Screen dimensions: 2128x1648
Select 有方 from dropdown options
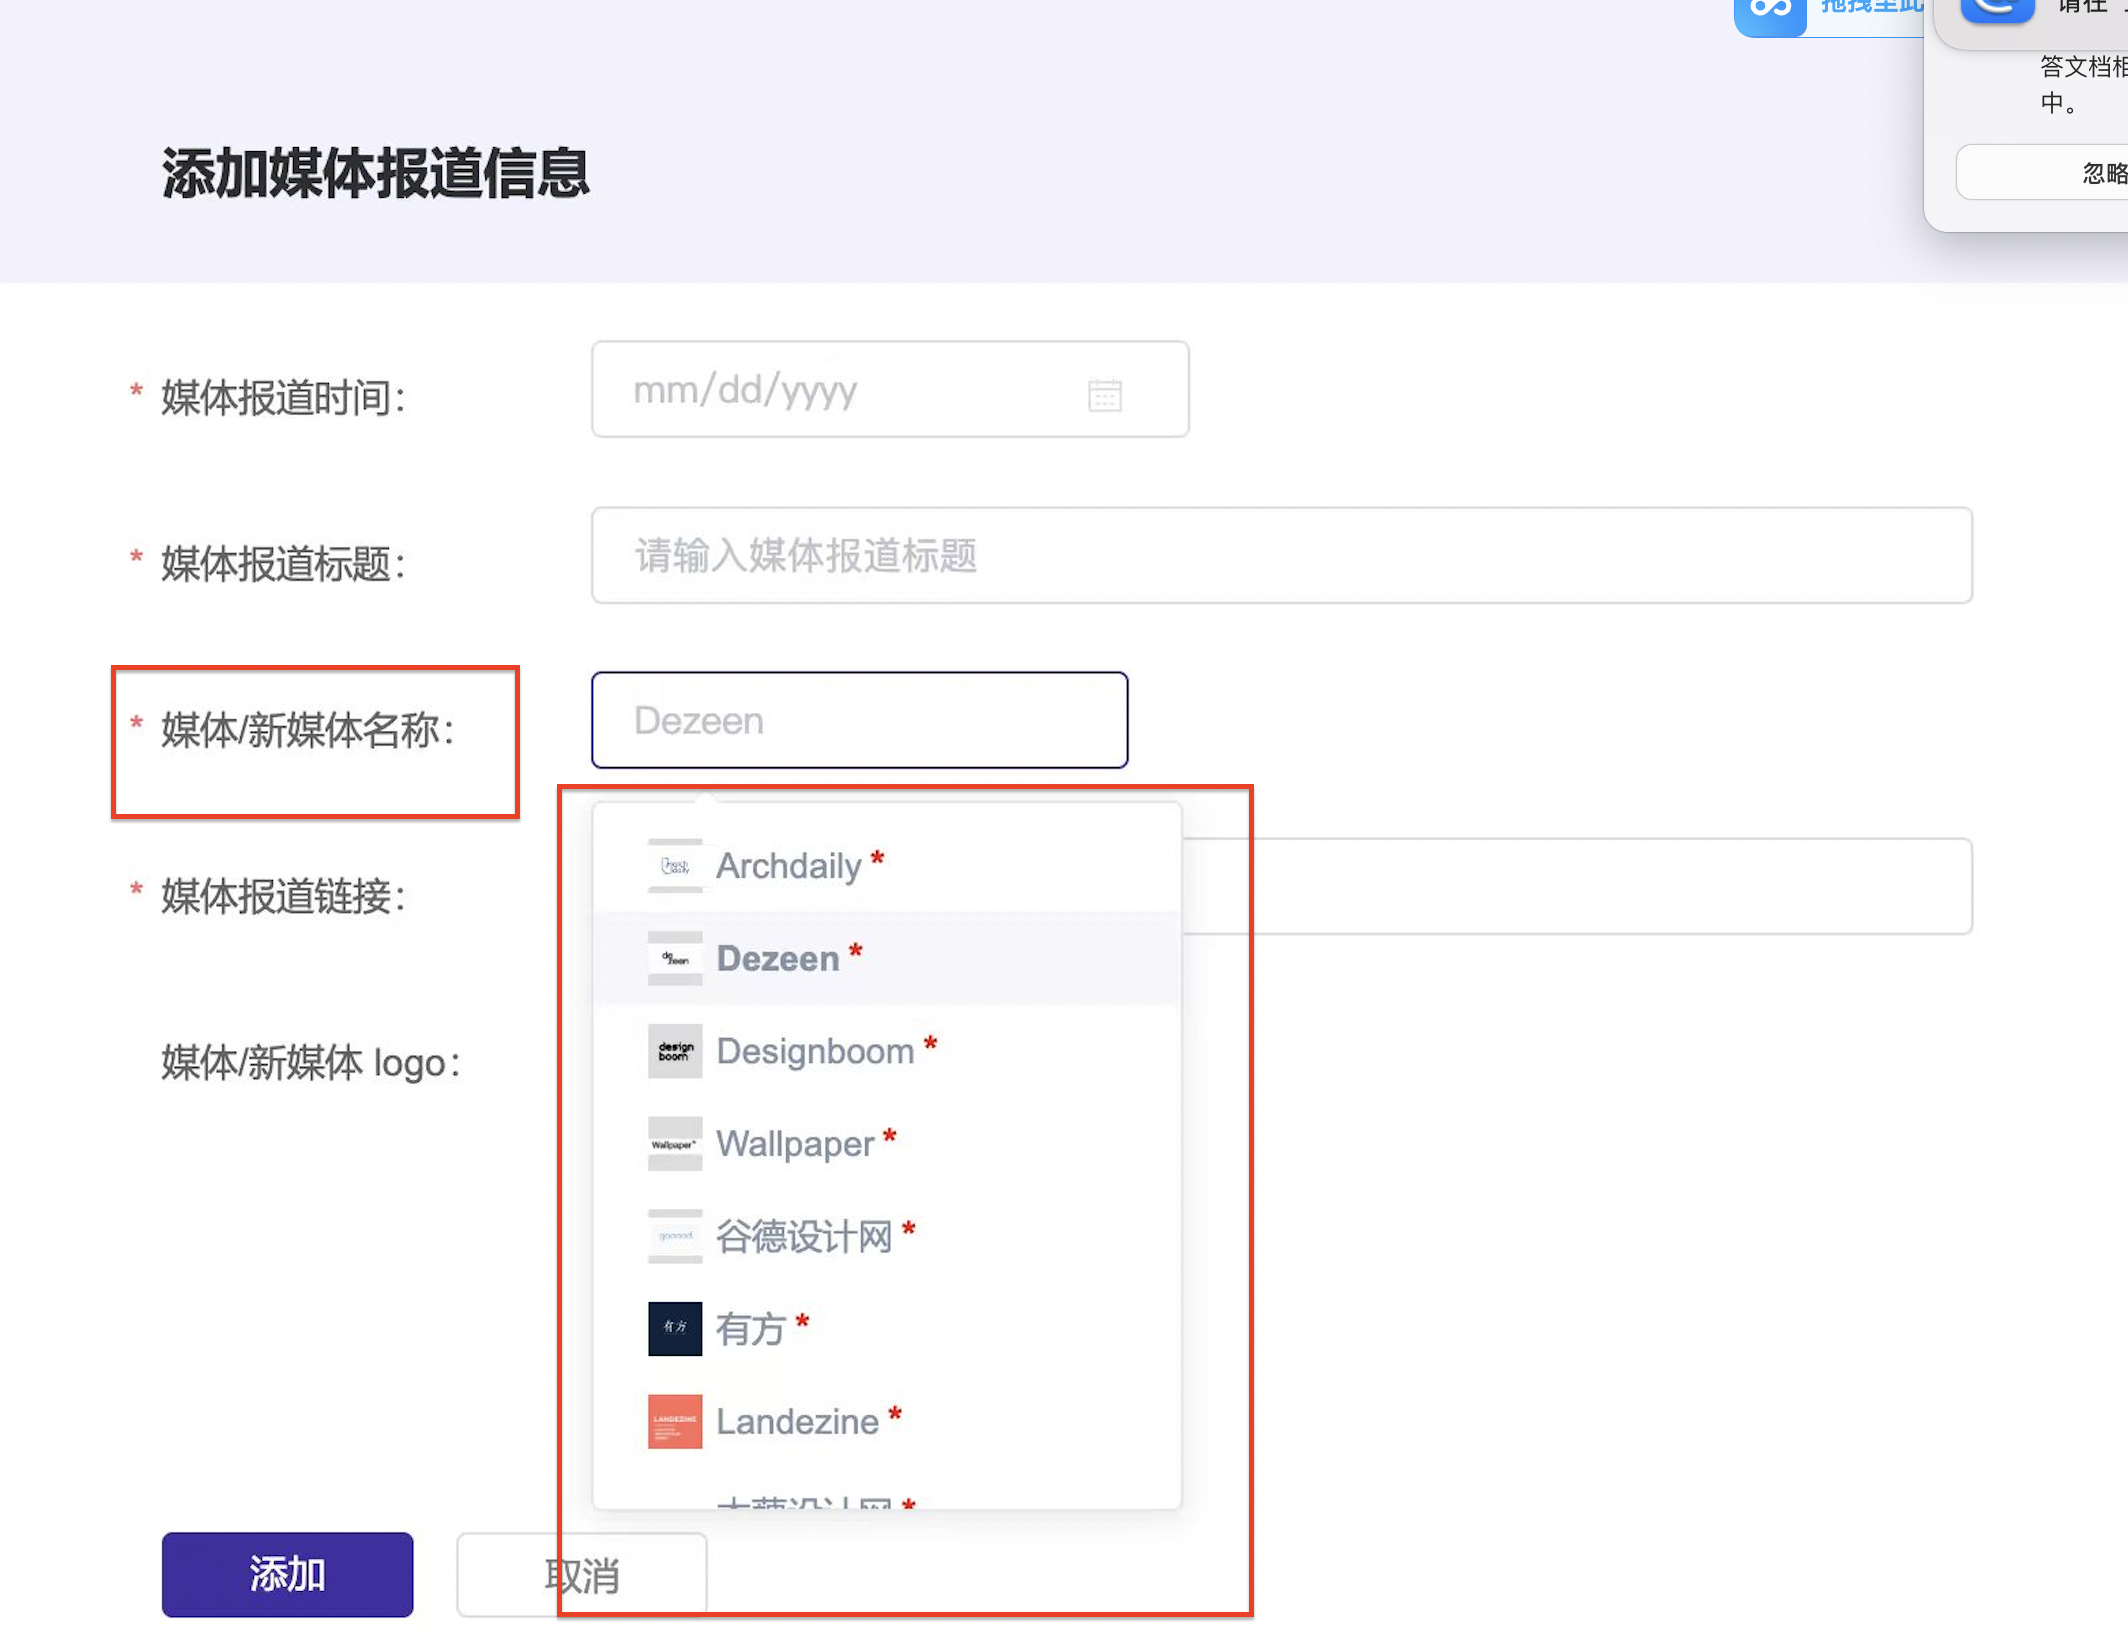click(x=750, y=1329)
